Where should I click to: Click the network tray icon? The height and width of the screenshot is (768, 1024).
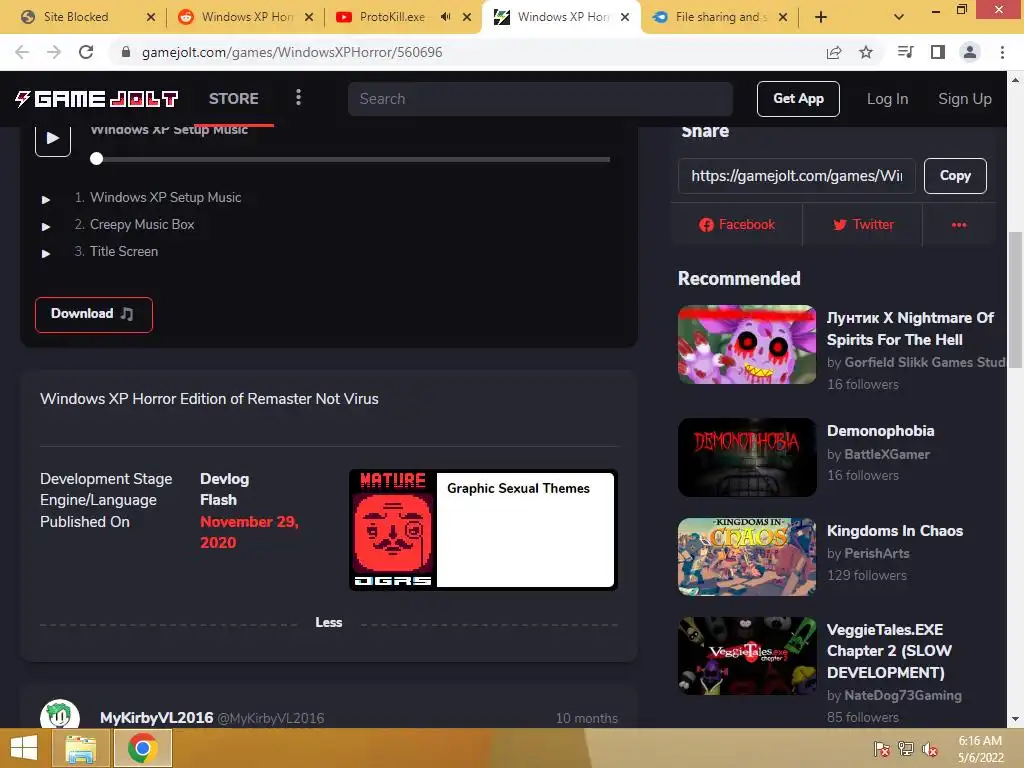click(x=906, y=748)
